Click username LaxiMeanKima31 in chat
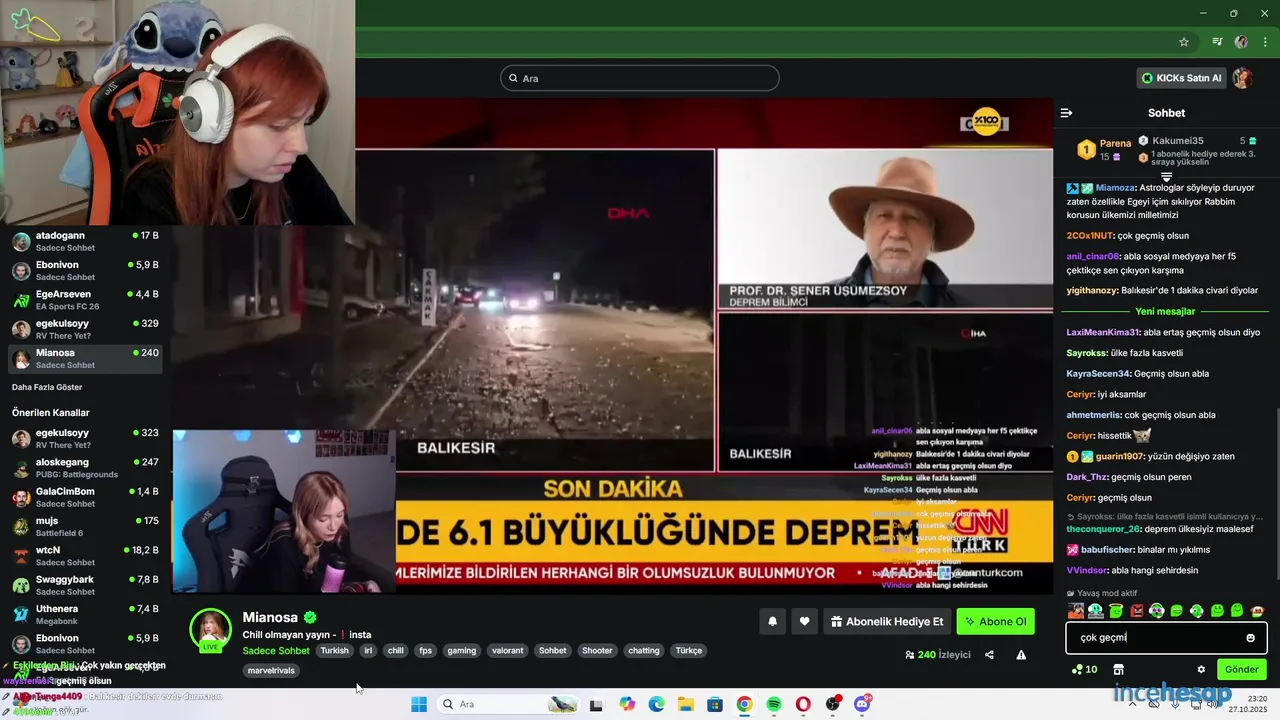 1103,332
